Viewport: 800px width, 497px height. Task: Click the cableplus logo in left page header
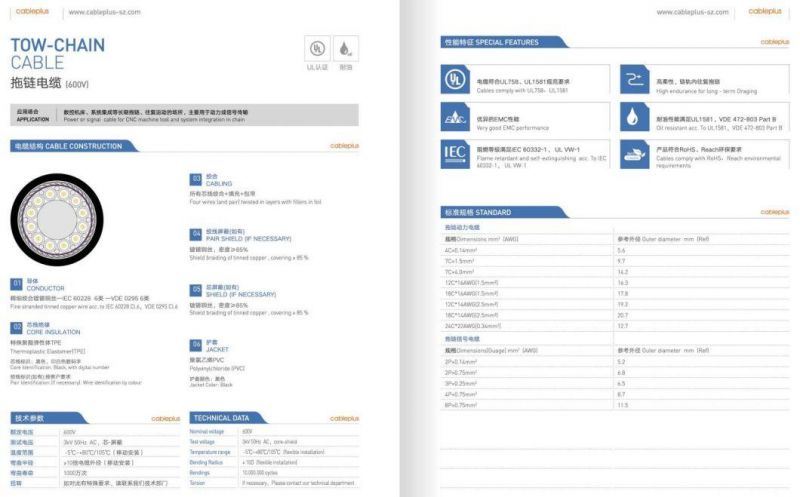click(x=32, y=11)
